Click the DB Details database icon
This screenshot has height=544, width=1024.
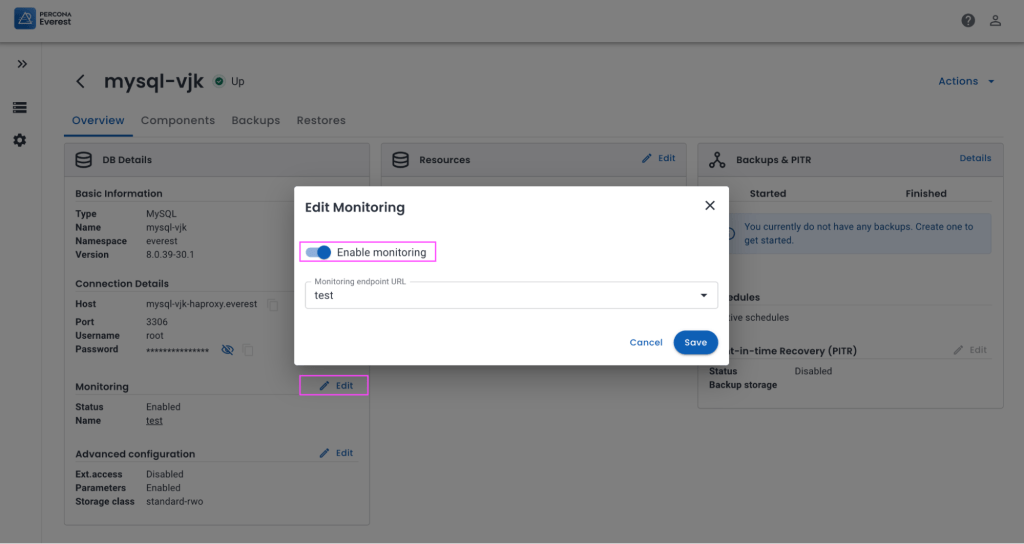click(84, 159)
